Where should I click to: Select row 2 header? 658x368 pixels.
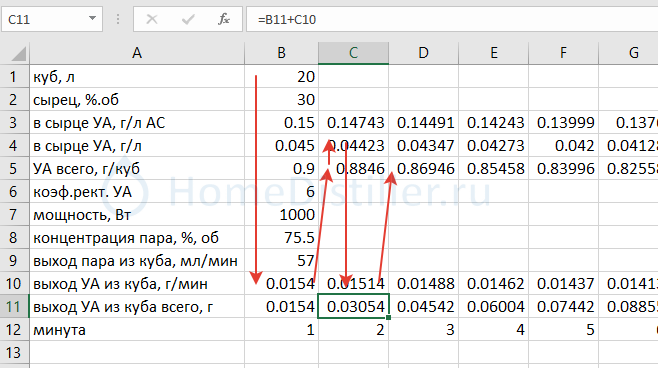(x=14, y=99)
